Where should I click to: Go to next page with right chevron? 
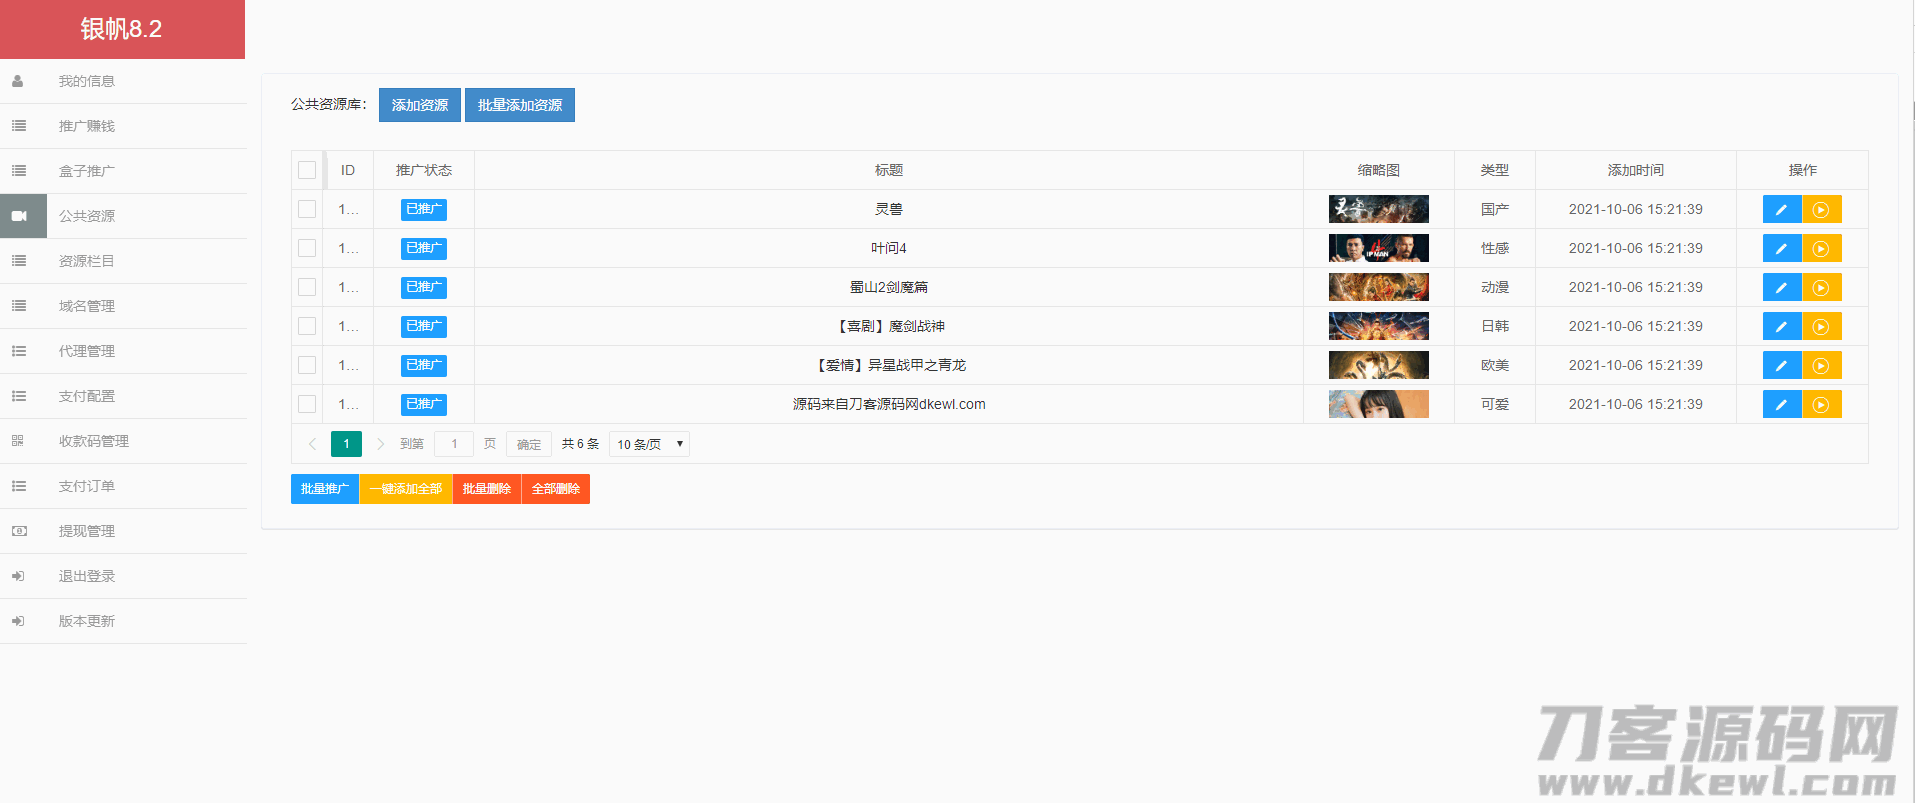point(380,444)
